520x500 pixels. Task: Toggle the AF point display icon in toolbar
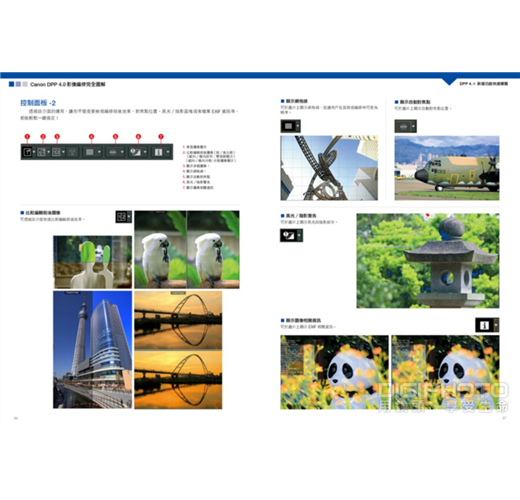(x=113, y=152)
